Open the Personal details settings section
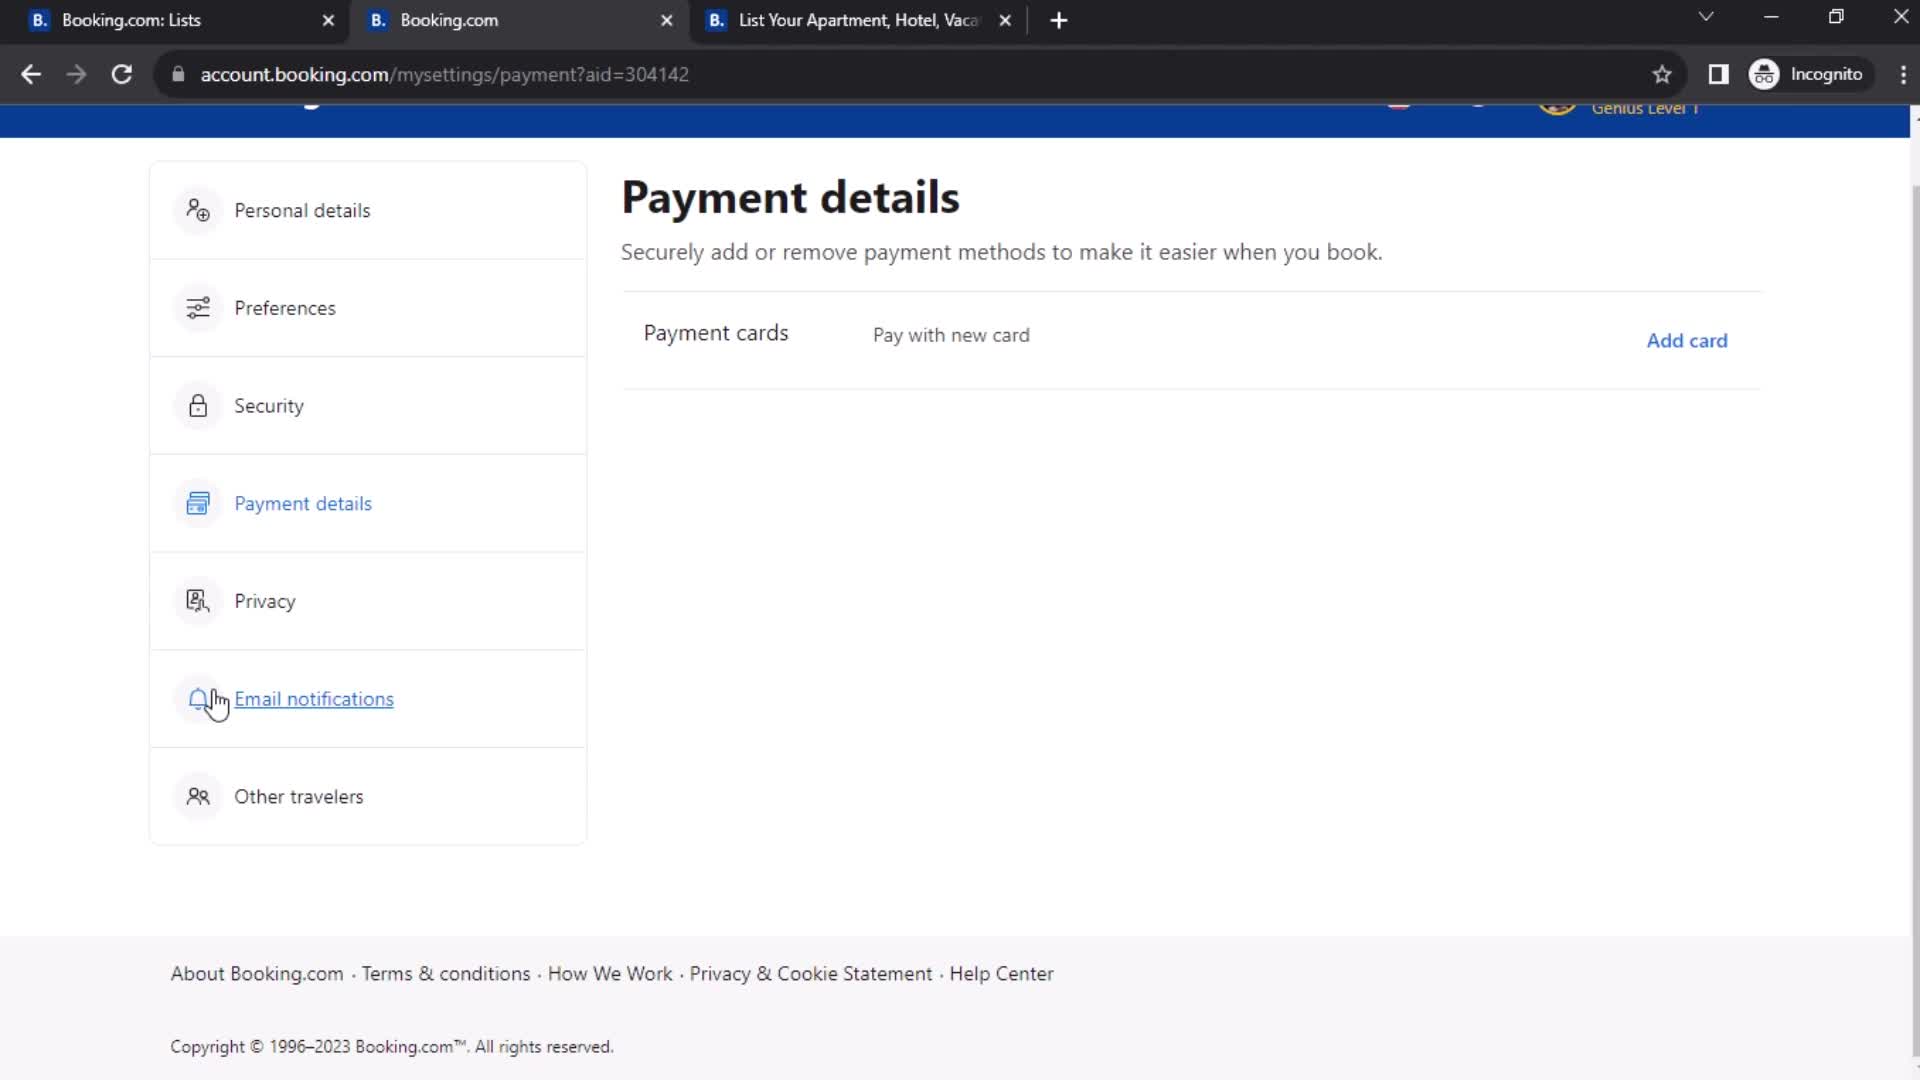Viewport: 1920px width, 1080px height. [x=303, y=210]
